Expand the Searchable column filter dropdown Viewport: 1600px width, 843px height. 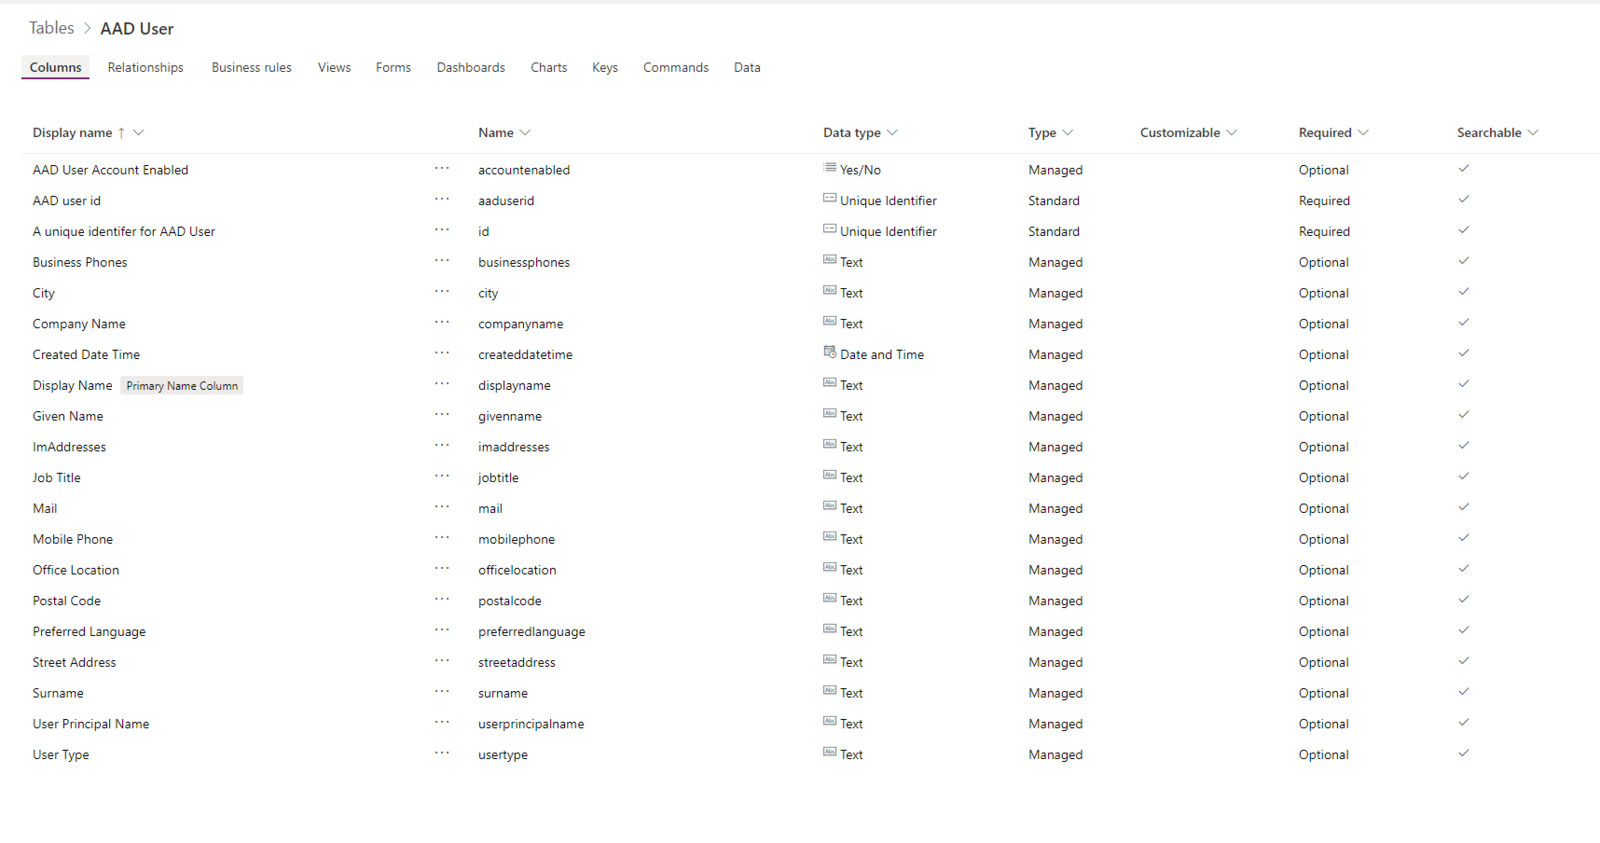pyautogui.click(x=1533, y=132)
